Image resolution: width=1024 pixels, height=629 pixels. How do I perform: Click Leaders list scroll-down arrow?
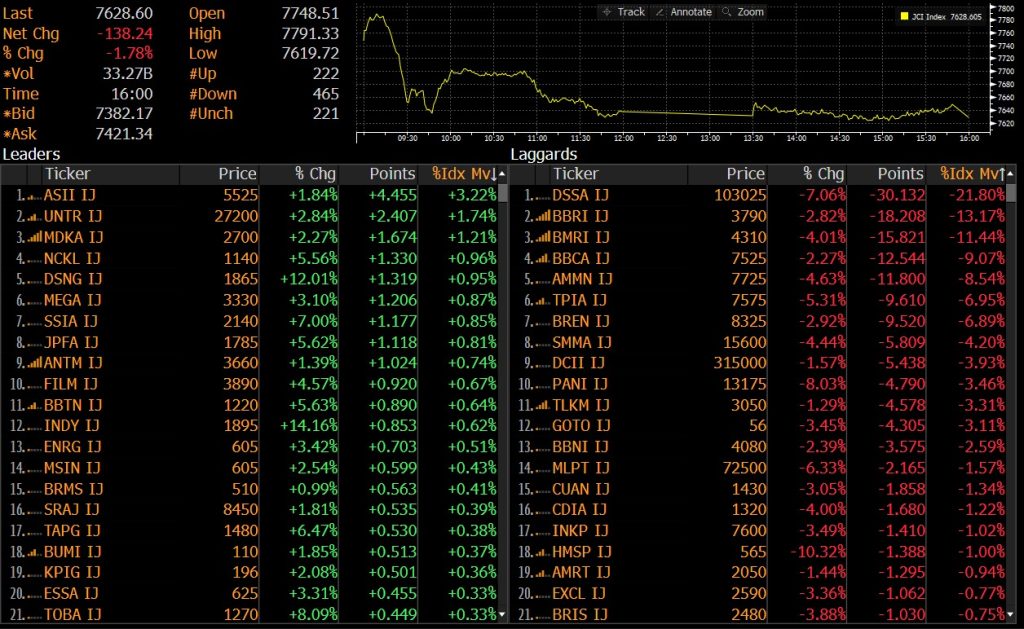(x=502, y=615)
